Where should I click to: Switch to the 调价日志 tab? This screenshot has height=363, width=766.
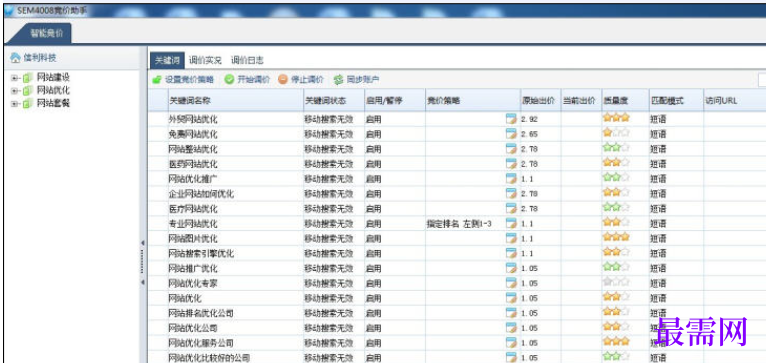[247, 61]
